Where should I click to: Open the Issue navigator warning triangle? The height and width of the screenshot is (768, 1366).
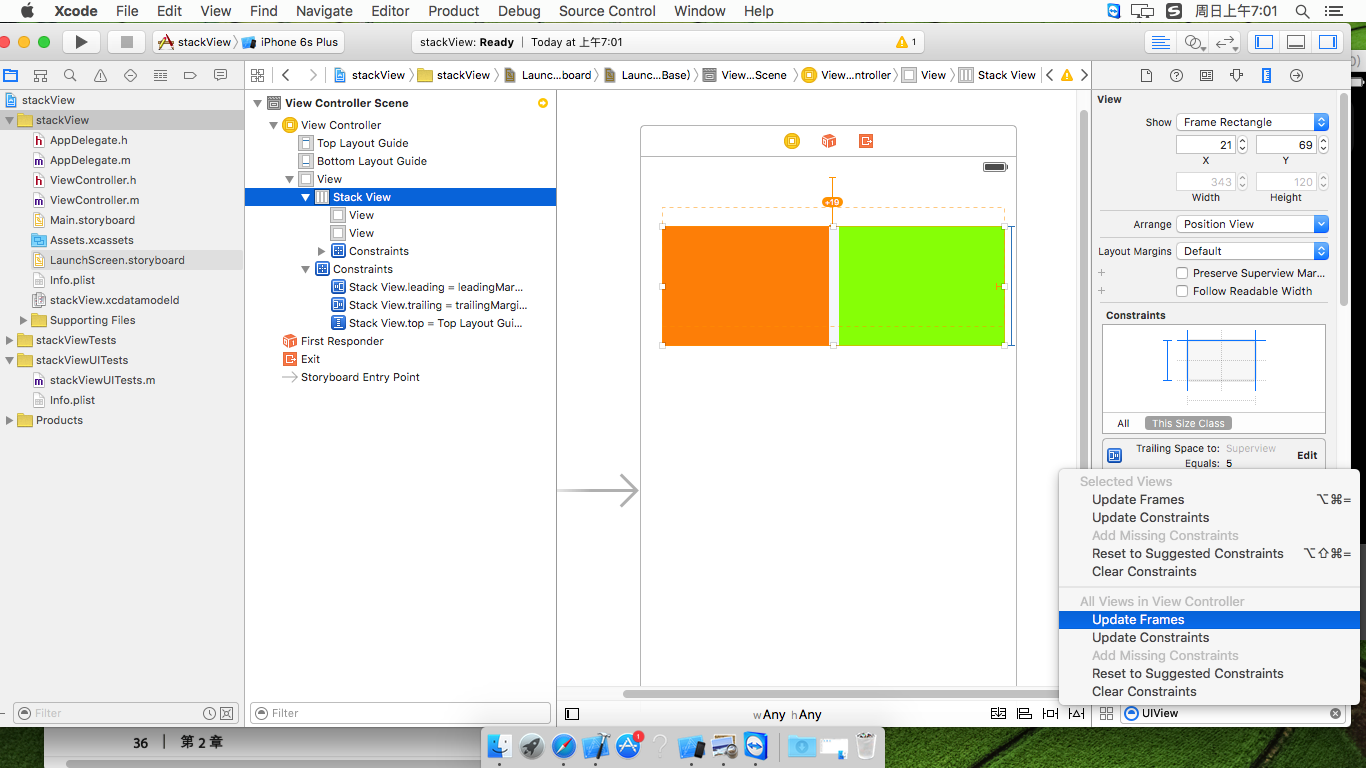(100, 75)
